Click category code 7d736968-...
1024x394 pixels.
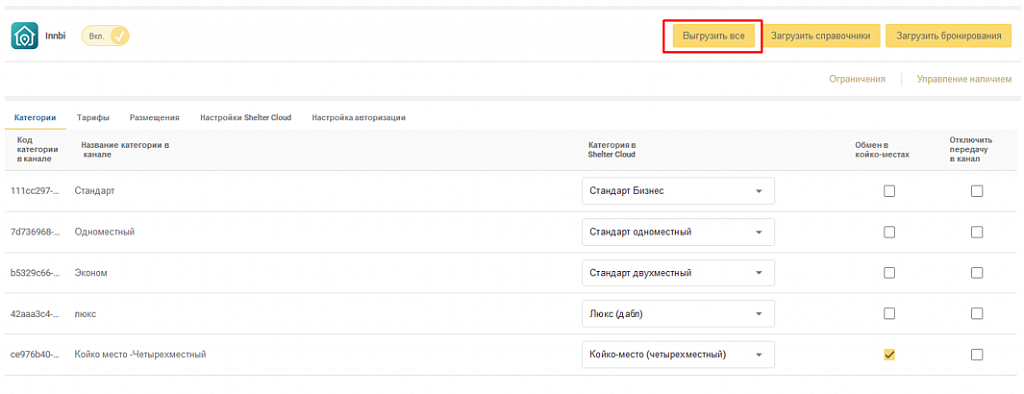tap(35, 232)
